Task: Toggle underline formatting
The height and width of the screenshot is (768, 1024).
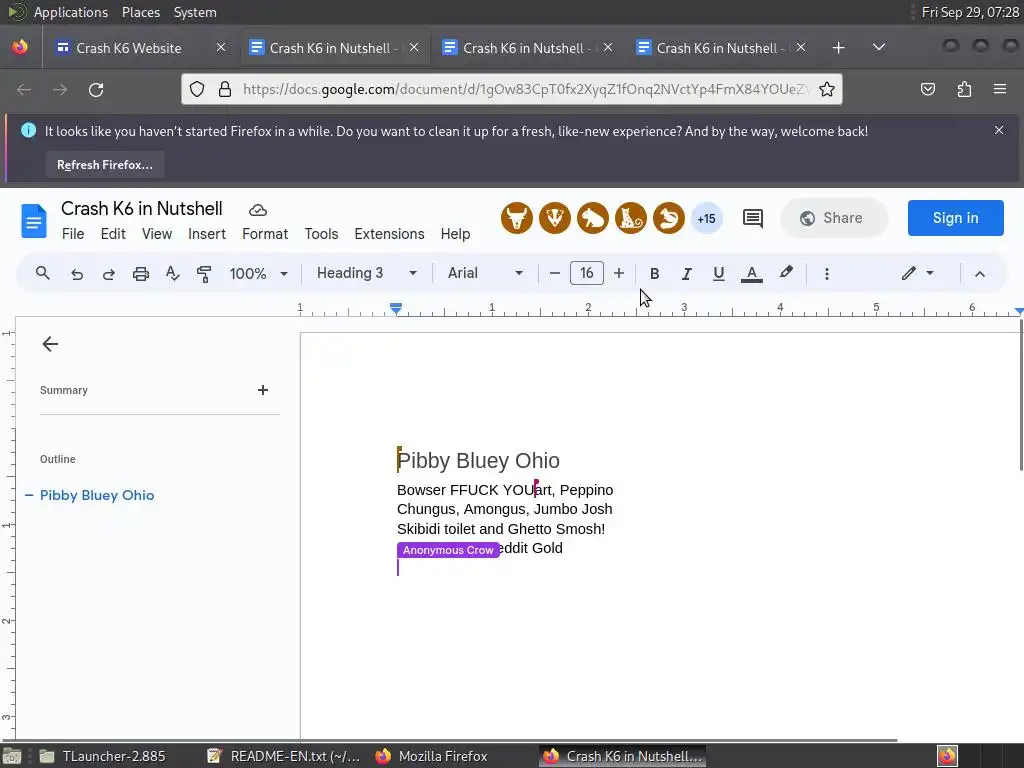Action: [718, 274]
